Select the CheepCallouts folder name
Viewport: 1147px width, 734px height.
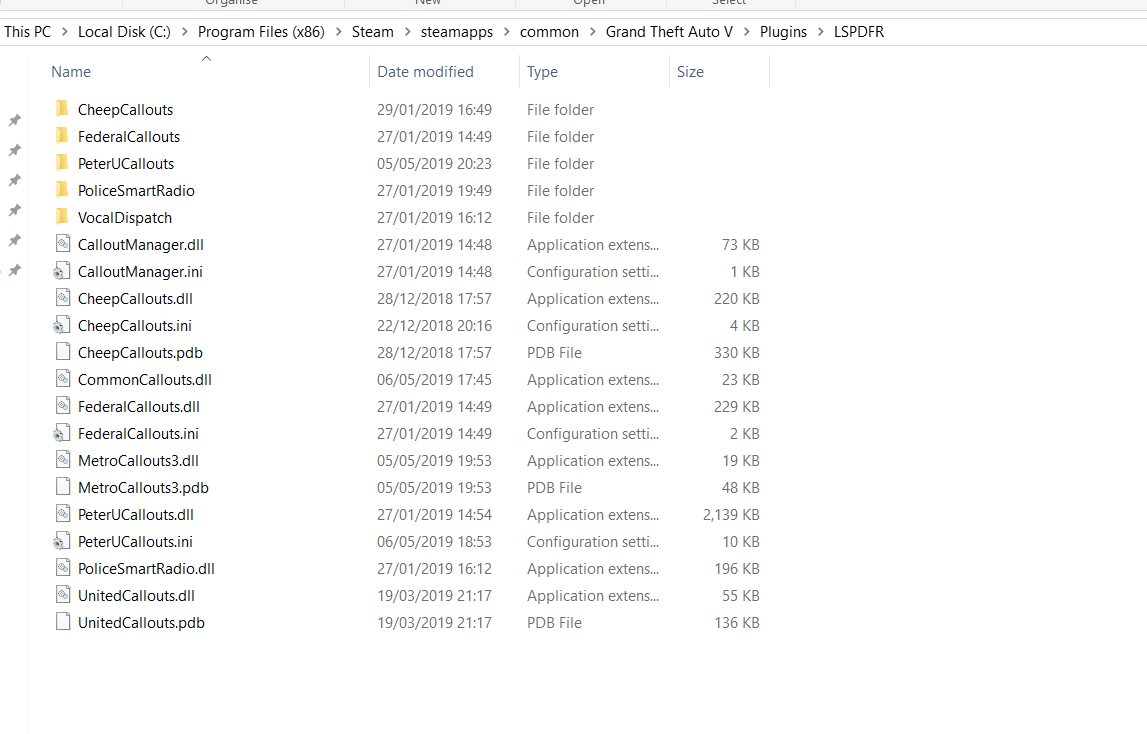click(125, 109)
